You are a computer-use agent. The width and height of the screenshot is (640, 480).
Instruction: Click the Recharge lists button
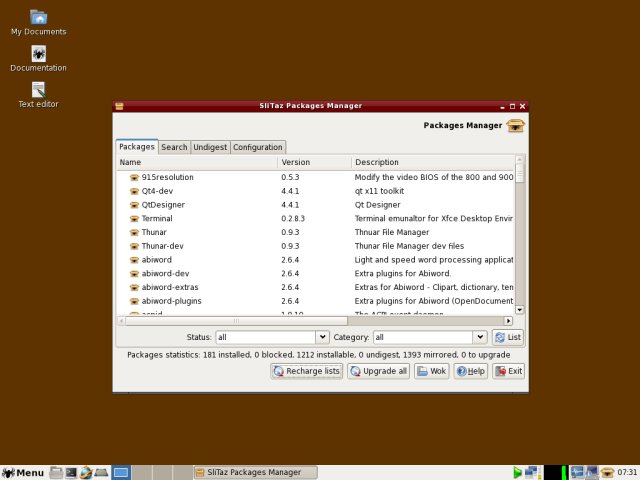[307, 371]
